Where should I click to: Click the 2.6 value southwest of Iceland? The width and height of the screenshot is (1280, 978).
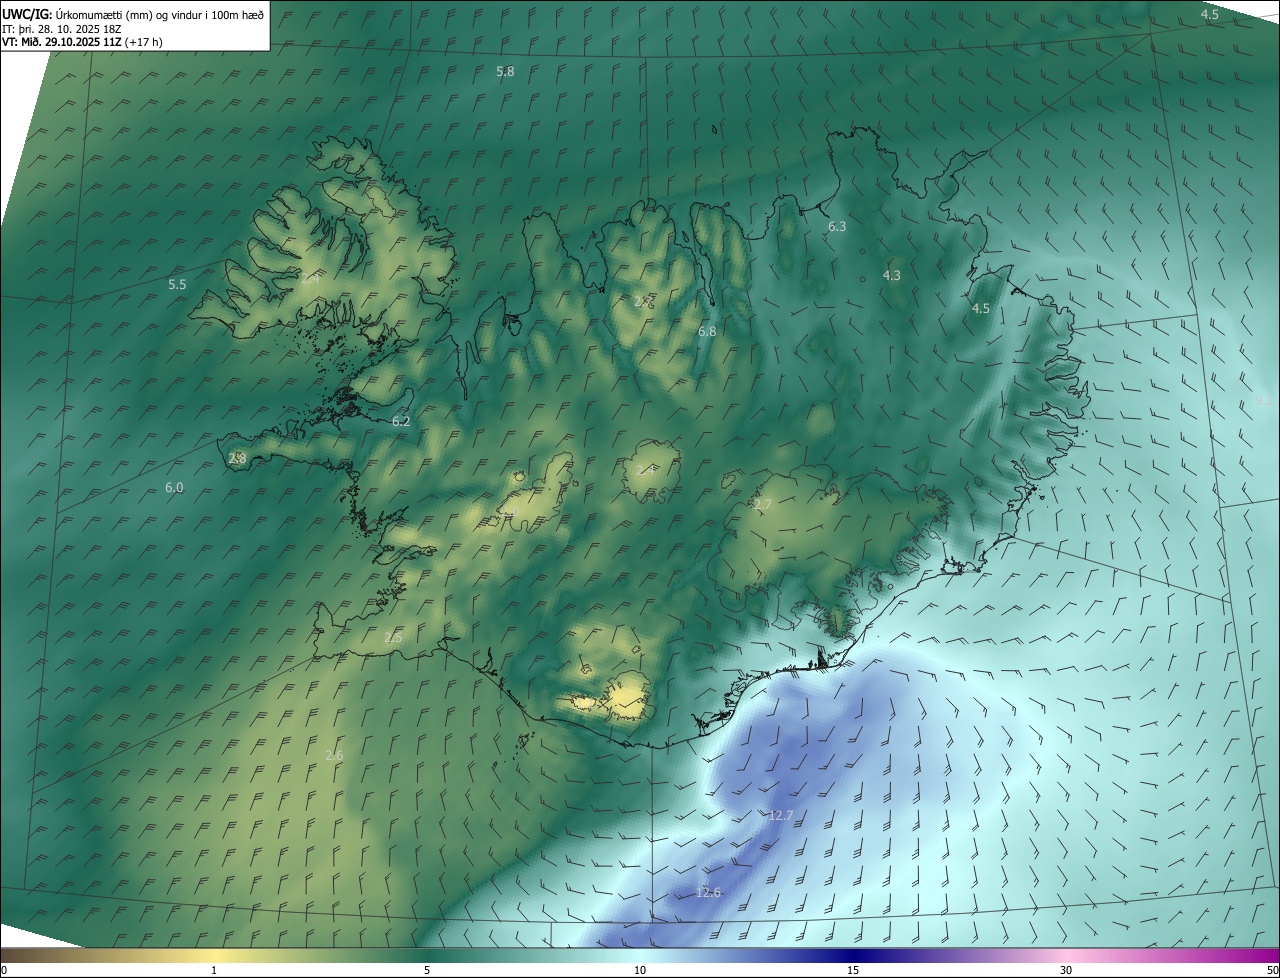pos(334,756)
